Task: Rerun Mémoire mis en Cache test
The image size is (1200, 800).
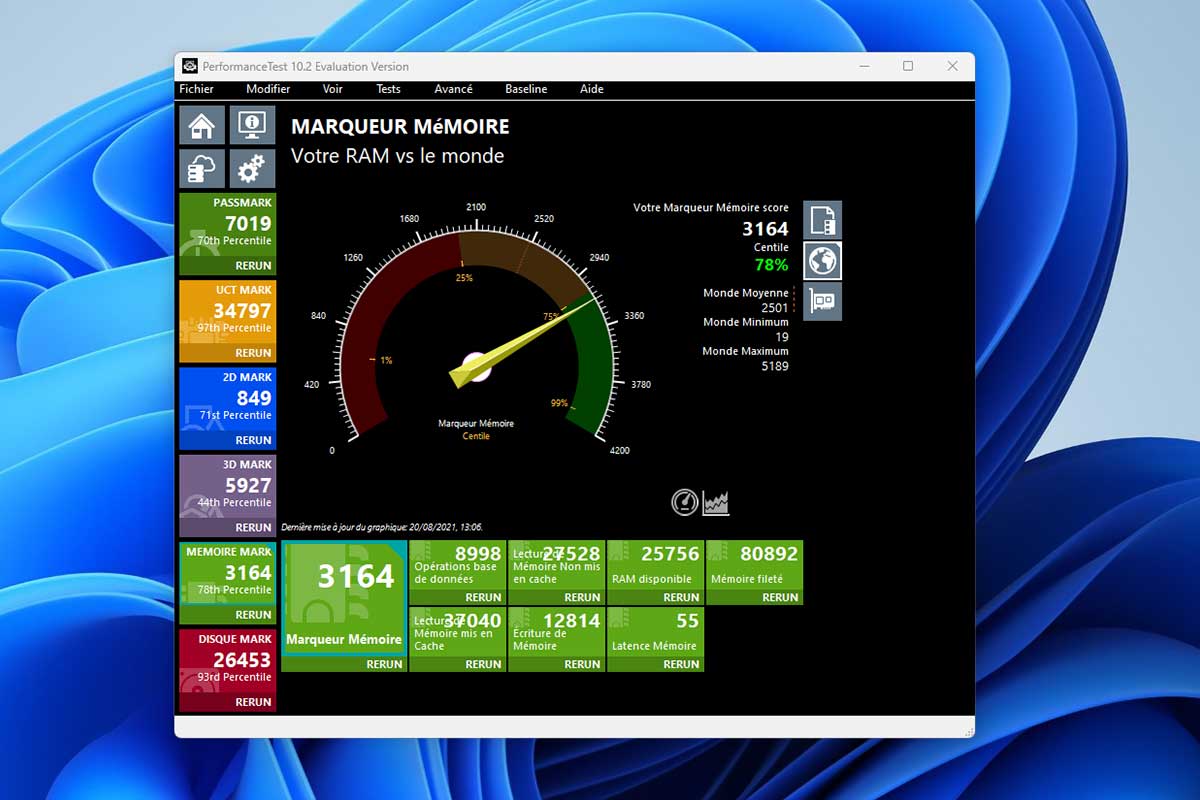Action: click(484, 664)
